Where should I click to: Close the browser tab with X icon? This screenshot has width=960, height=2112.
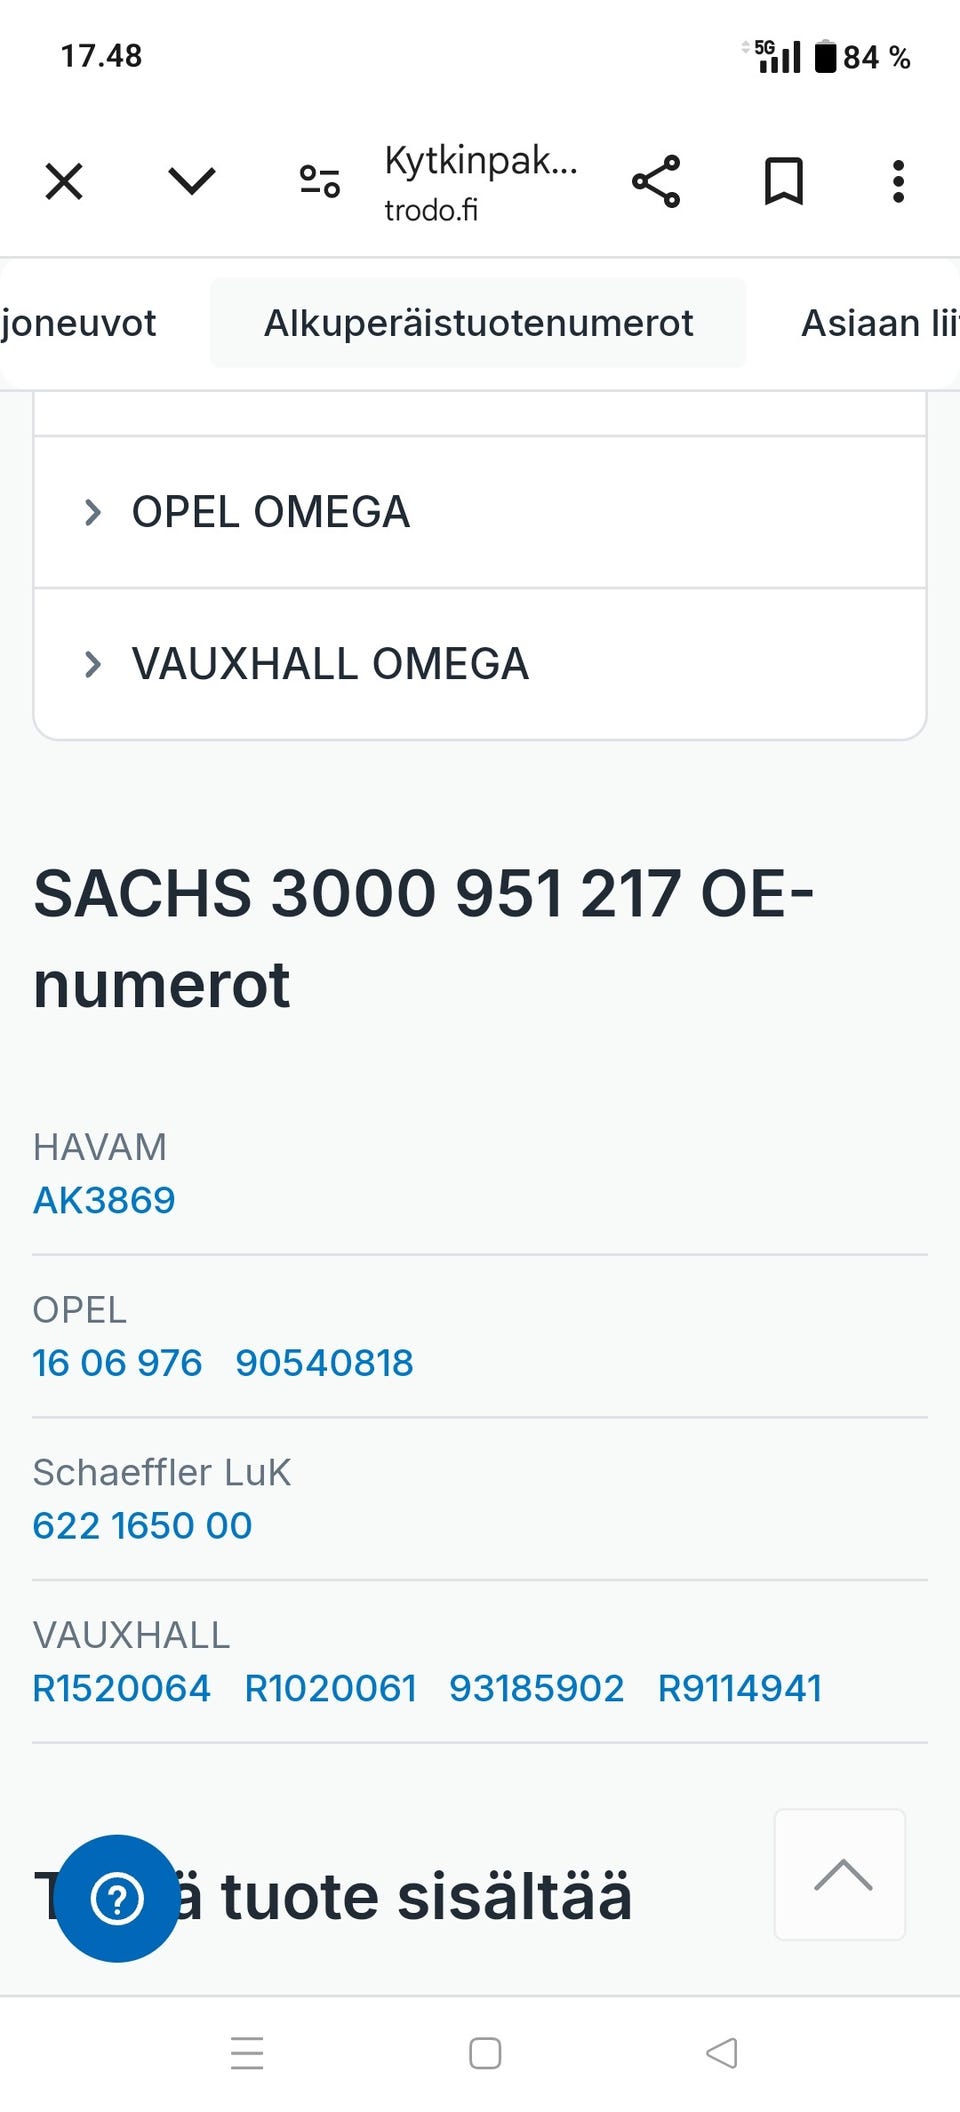(x=64, y=182)
